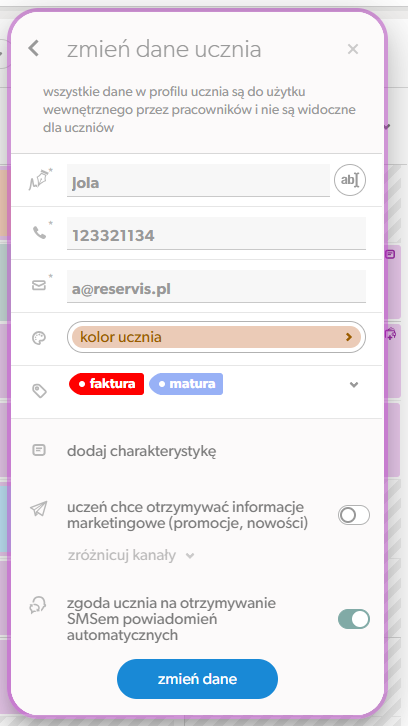Select the blue matura tag
The height and width of the screenshot is (726, 408).
pos(186,384)
